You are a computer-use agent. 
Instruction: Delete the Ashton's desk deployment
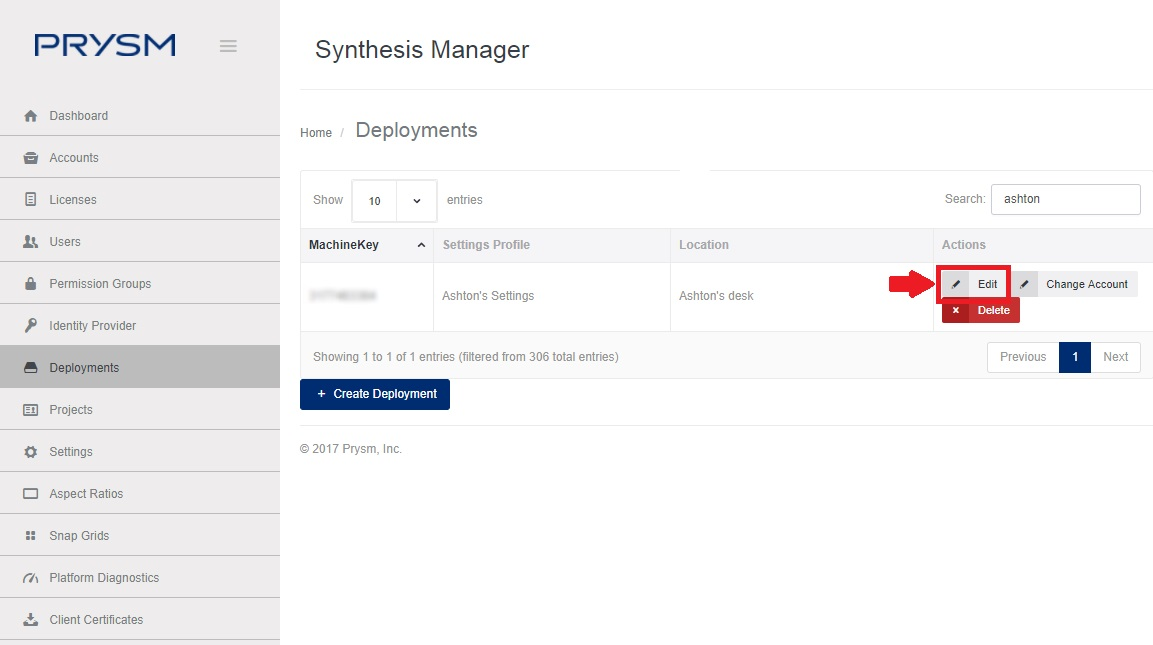pos(980,310)
